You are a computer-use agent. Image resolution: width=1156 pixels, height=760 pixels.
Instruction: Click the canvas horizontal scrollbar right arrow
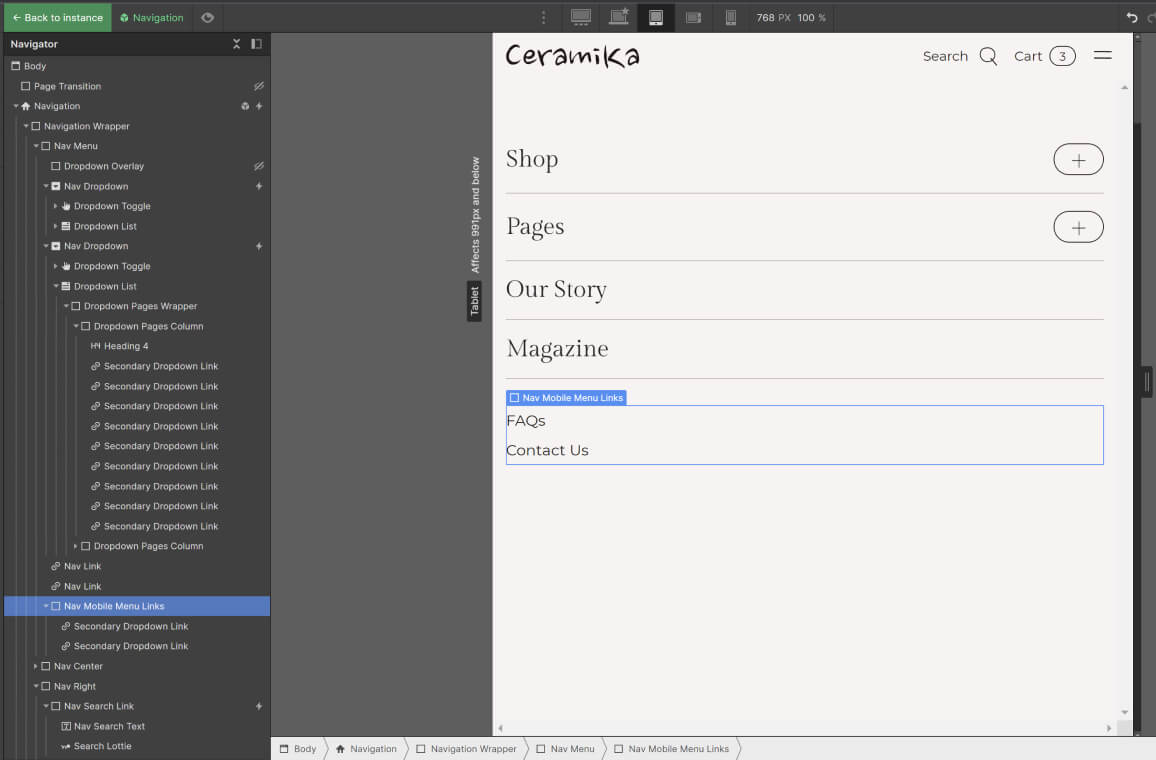click(x=1109, y=728)
